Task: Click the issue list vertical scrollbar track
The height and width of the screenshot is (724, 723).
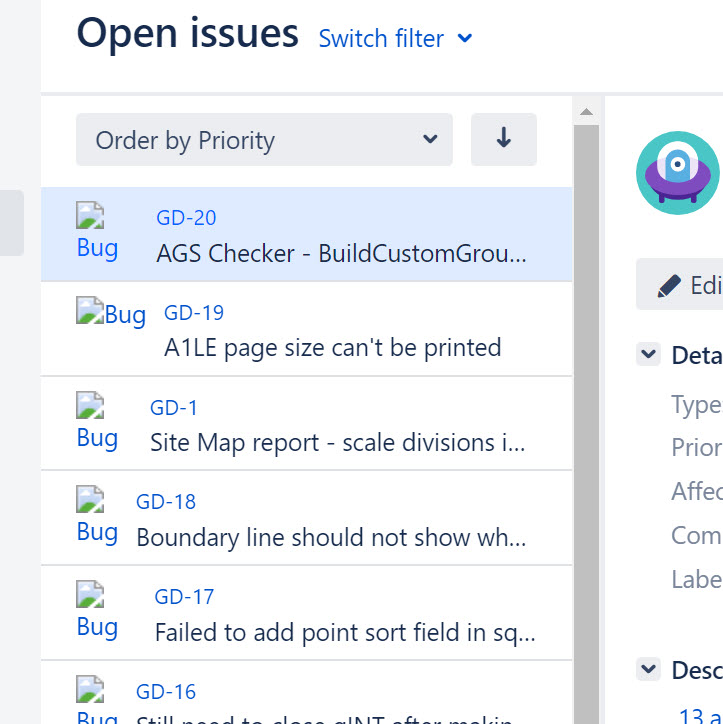Action: pyautogui.click(x=586, y=424)
